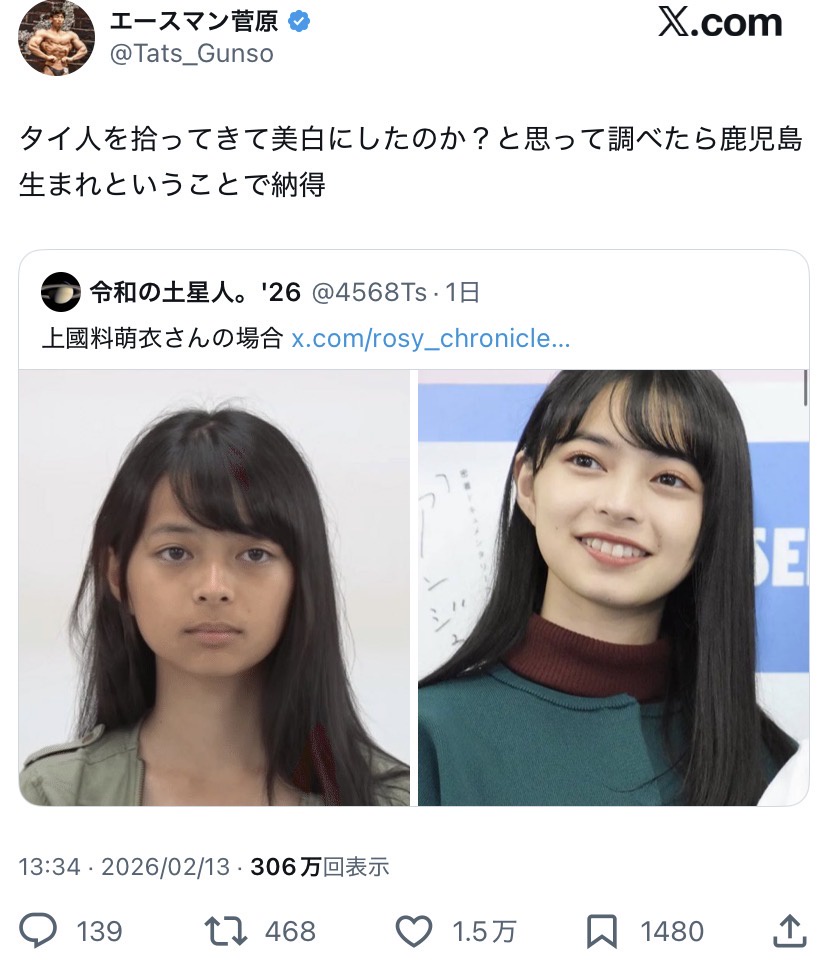The height and width of the screenshot is (978, 828).
Task: View the right smiling photo
Action: tap(614, 588)
